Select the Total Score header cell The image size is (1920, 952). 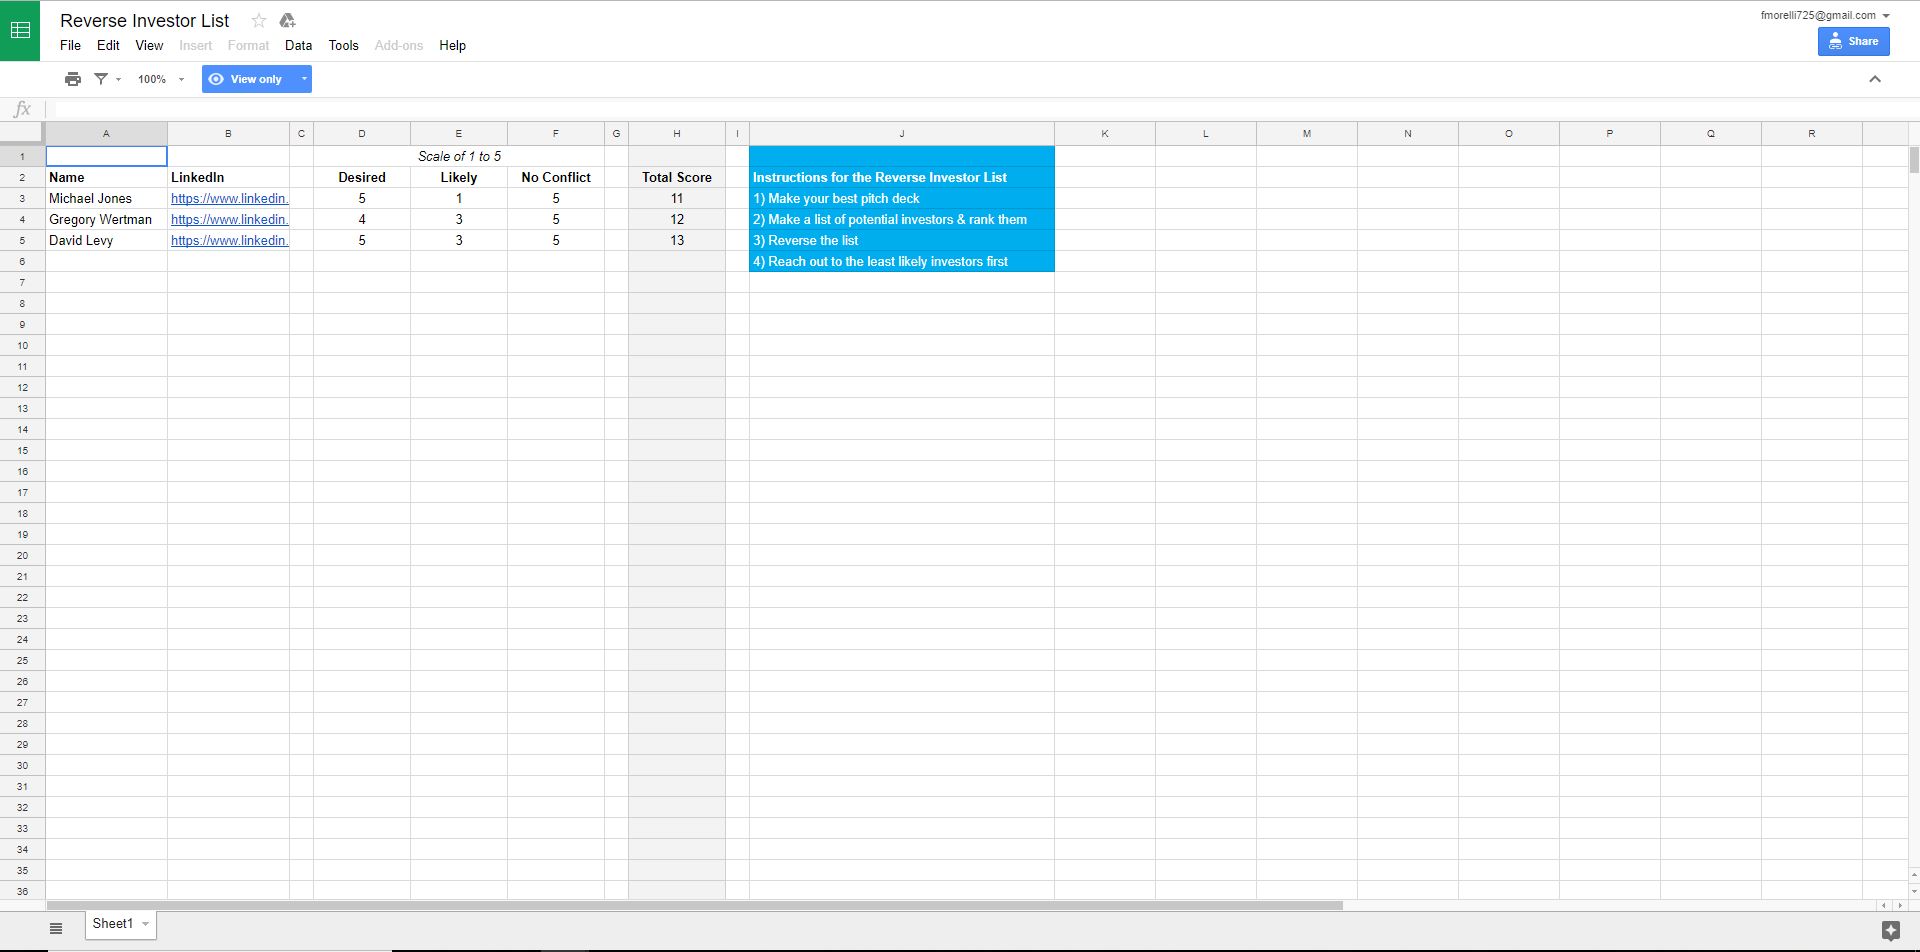(x=677, y=177)
